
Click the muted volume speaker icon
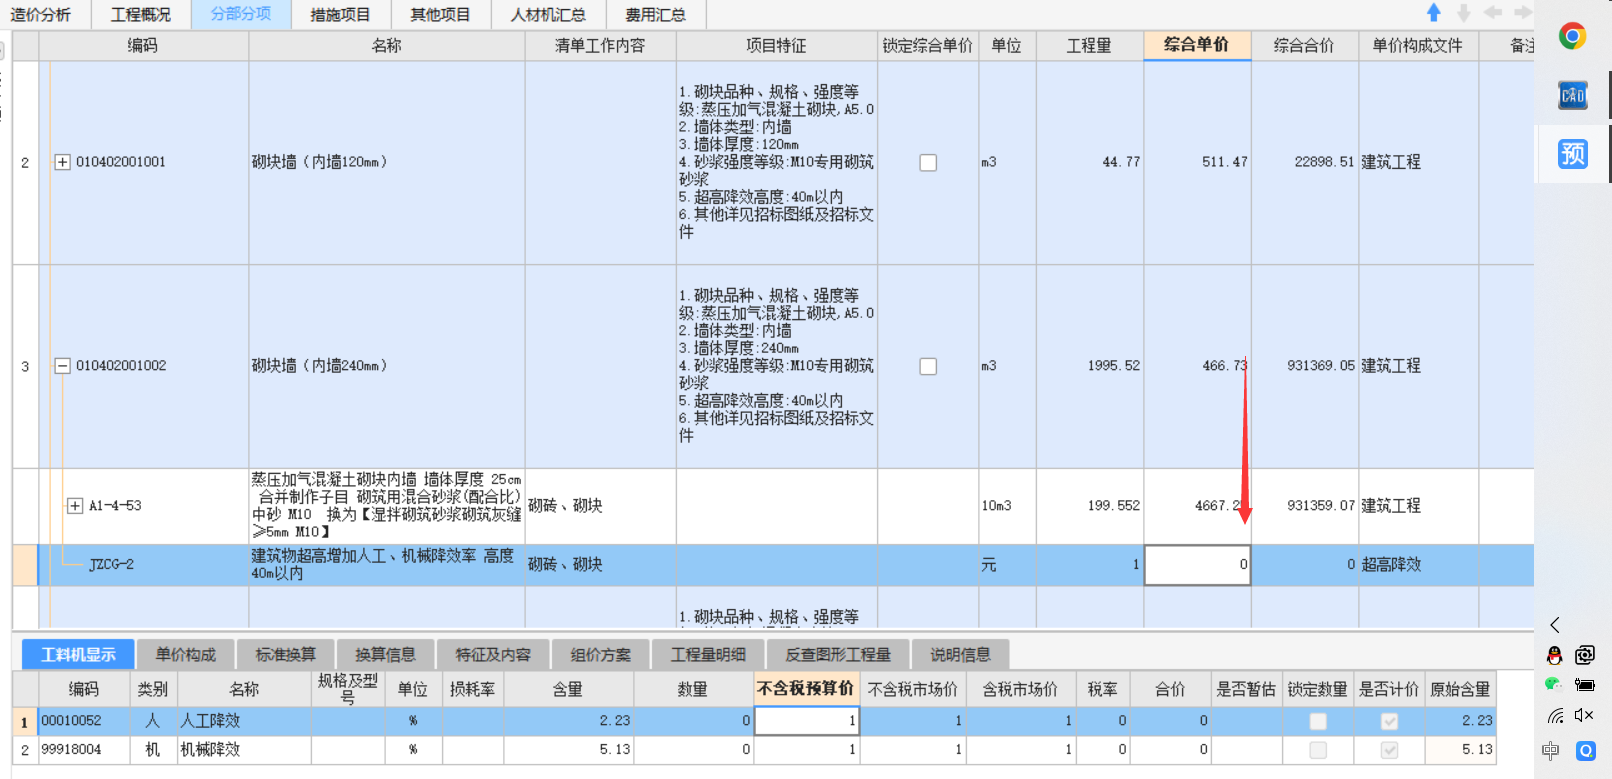1584,715
